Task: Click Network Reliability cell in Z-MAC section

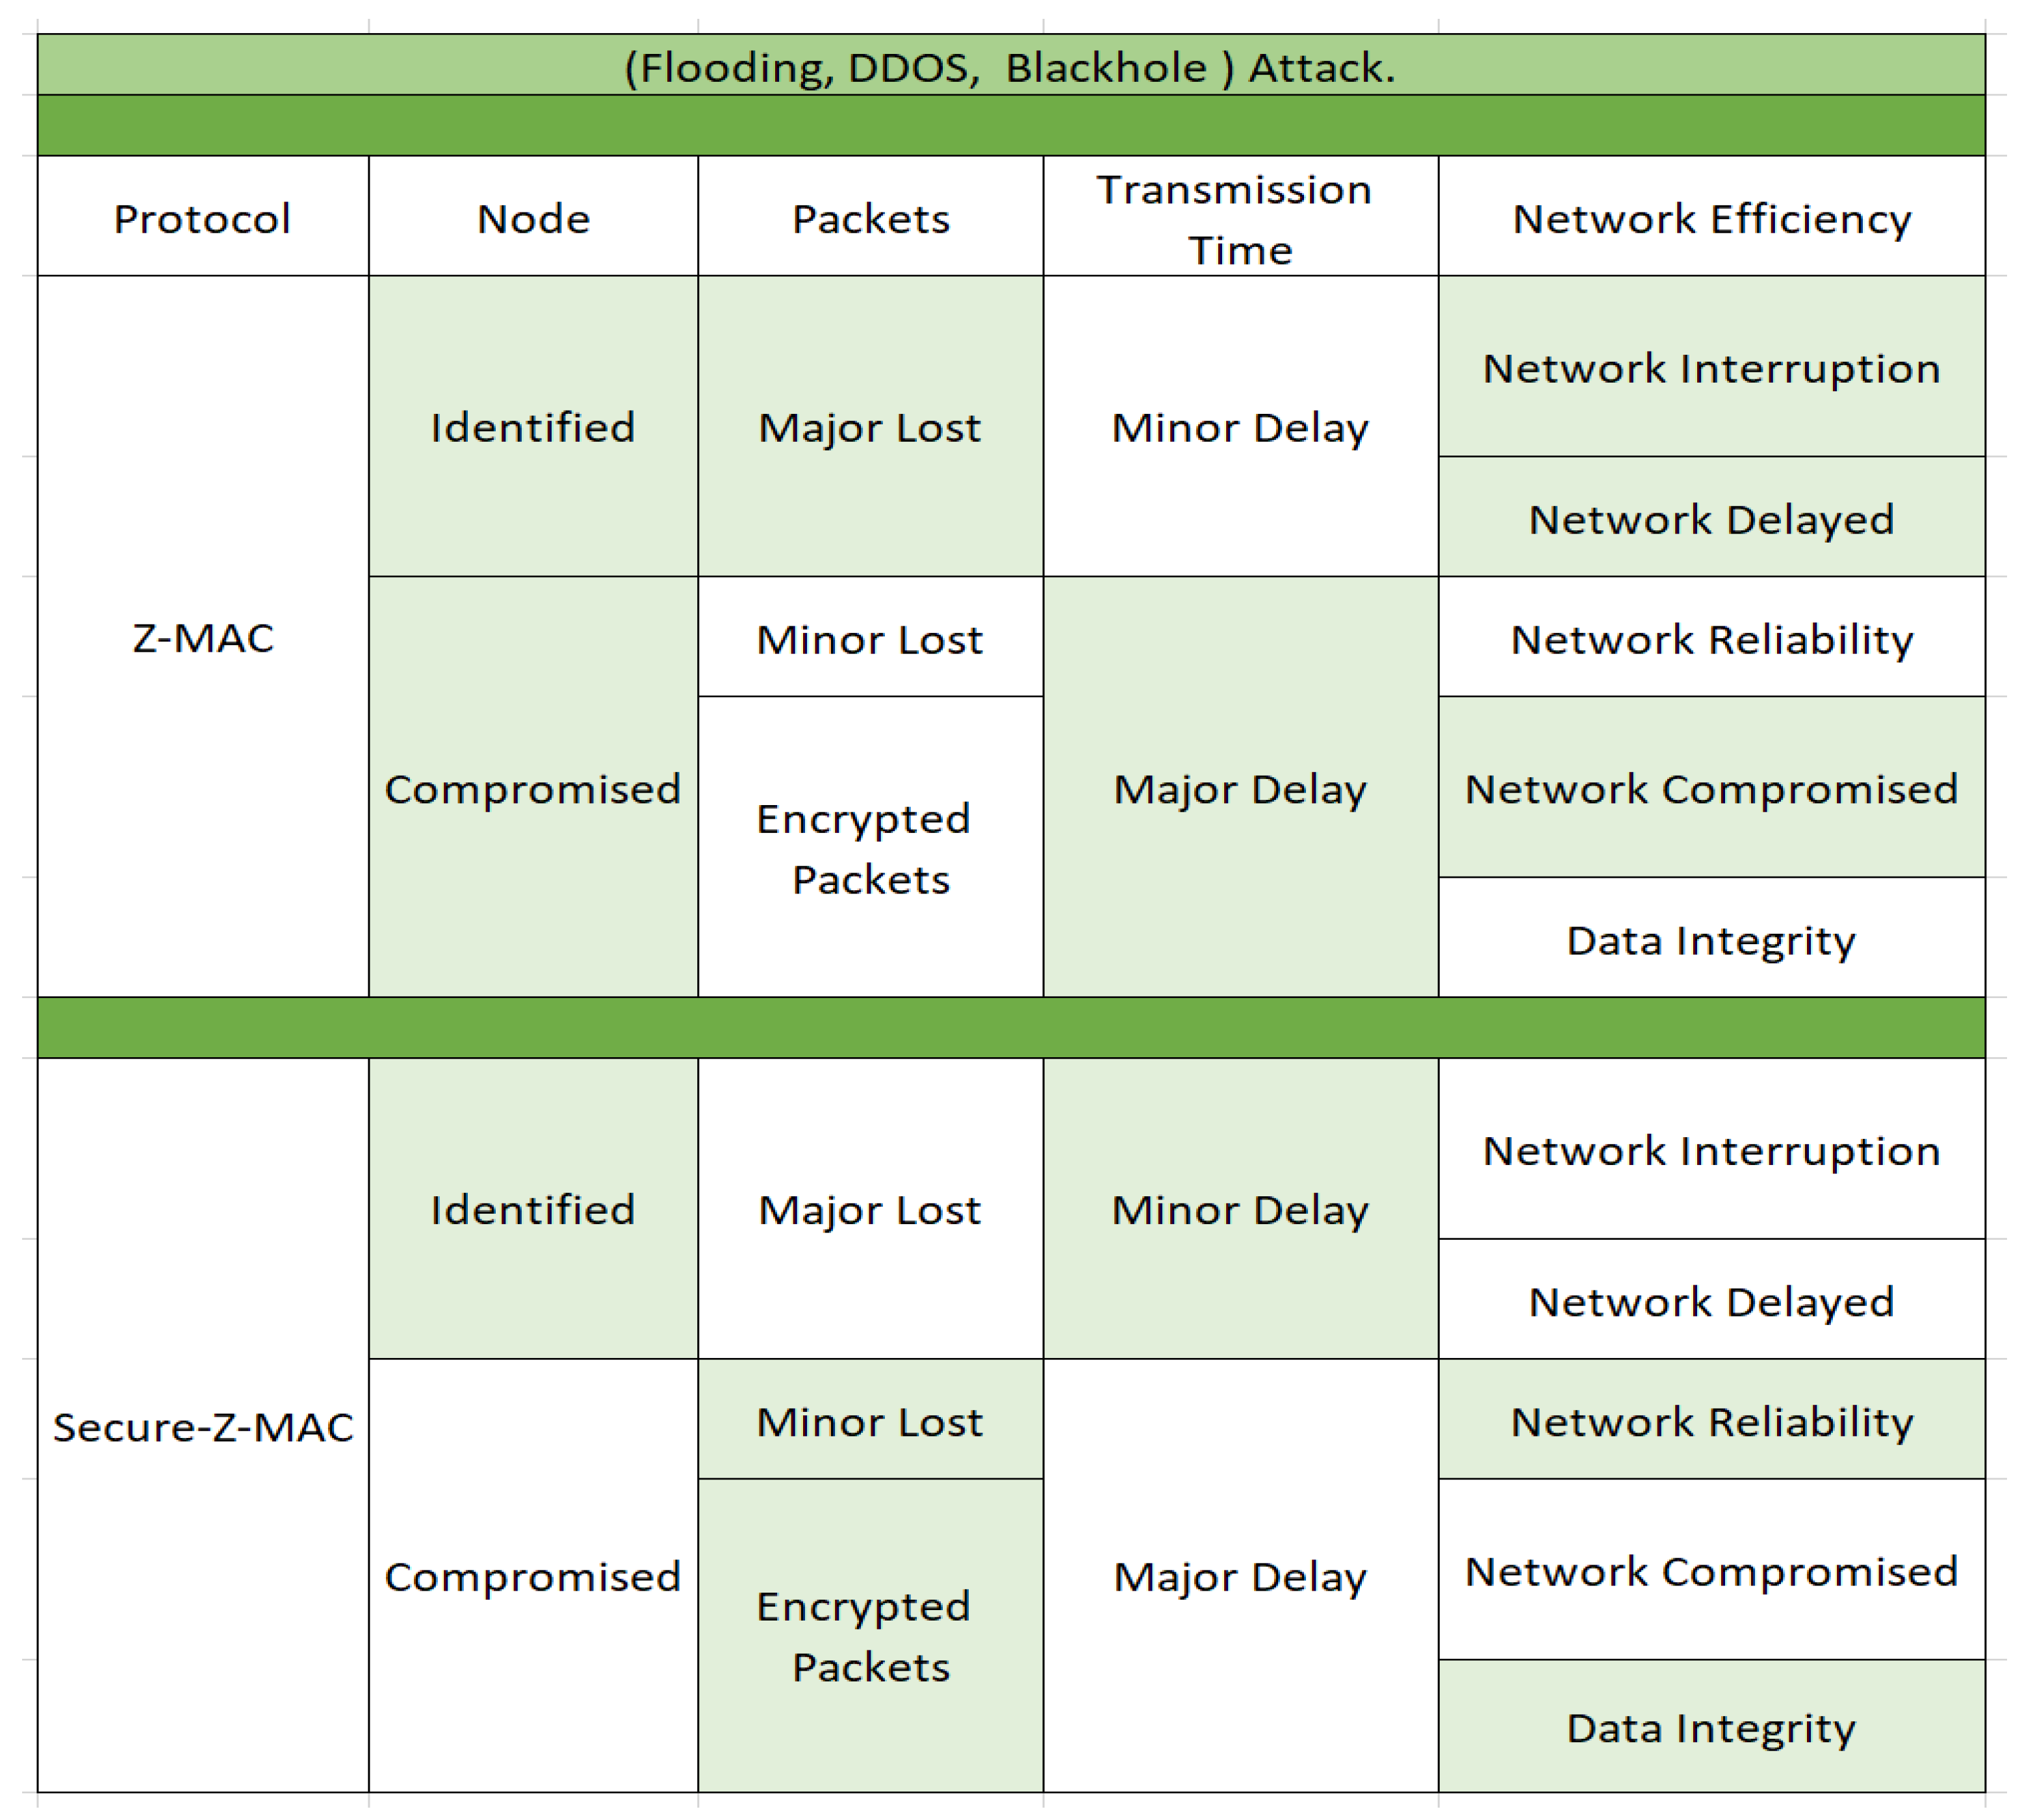Action: point(1711,639)
